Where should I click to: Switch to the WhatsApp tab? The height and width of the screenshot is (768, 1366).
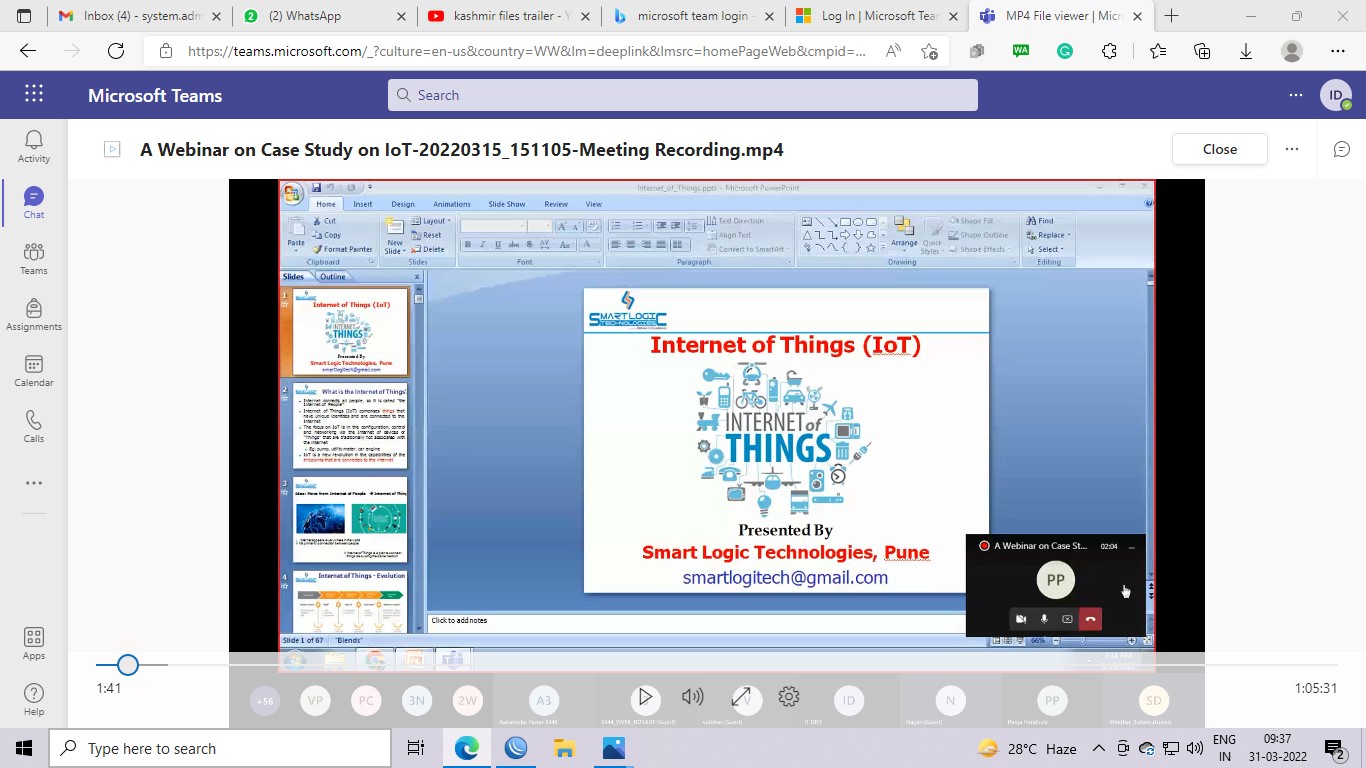pyautogui.click(x=323, y=16)
